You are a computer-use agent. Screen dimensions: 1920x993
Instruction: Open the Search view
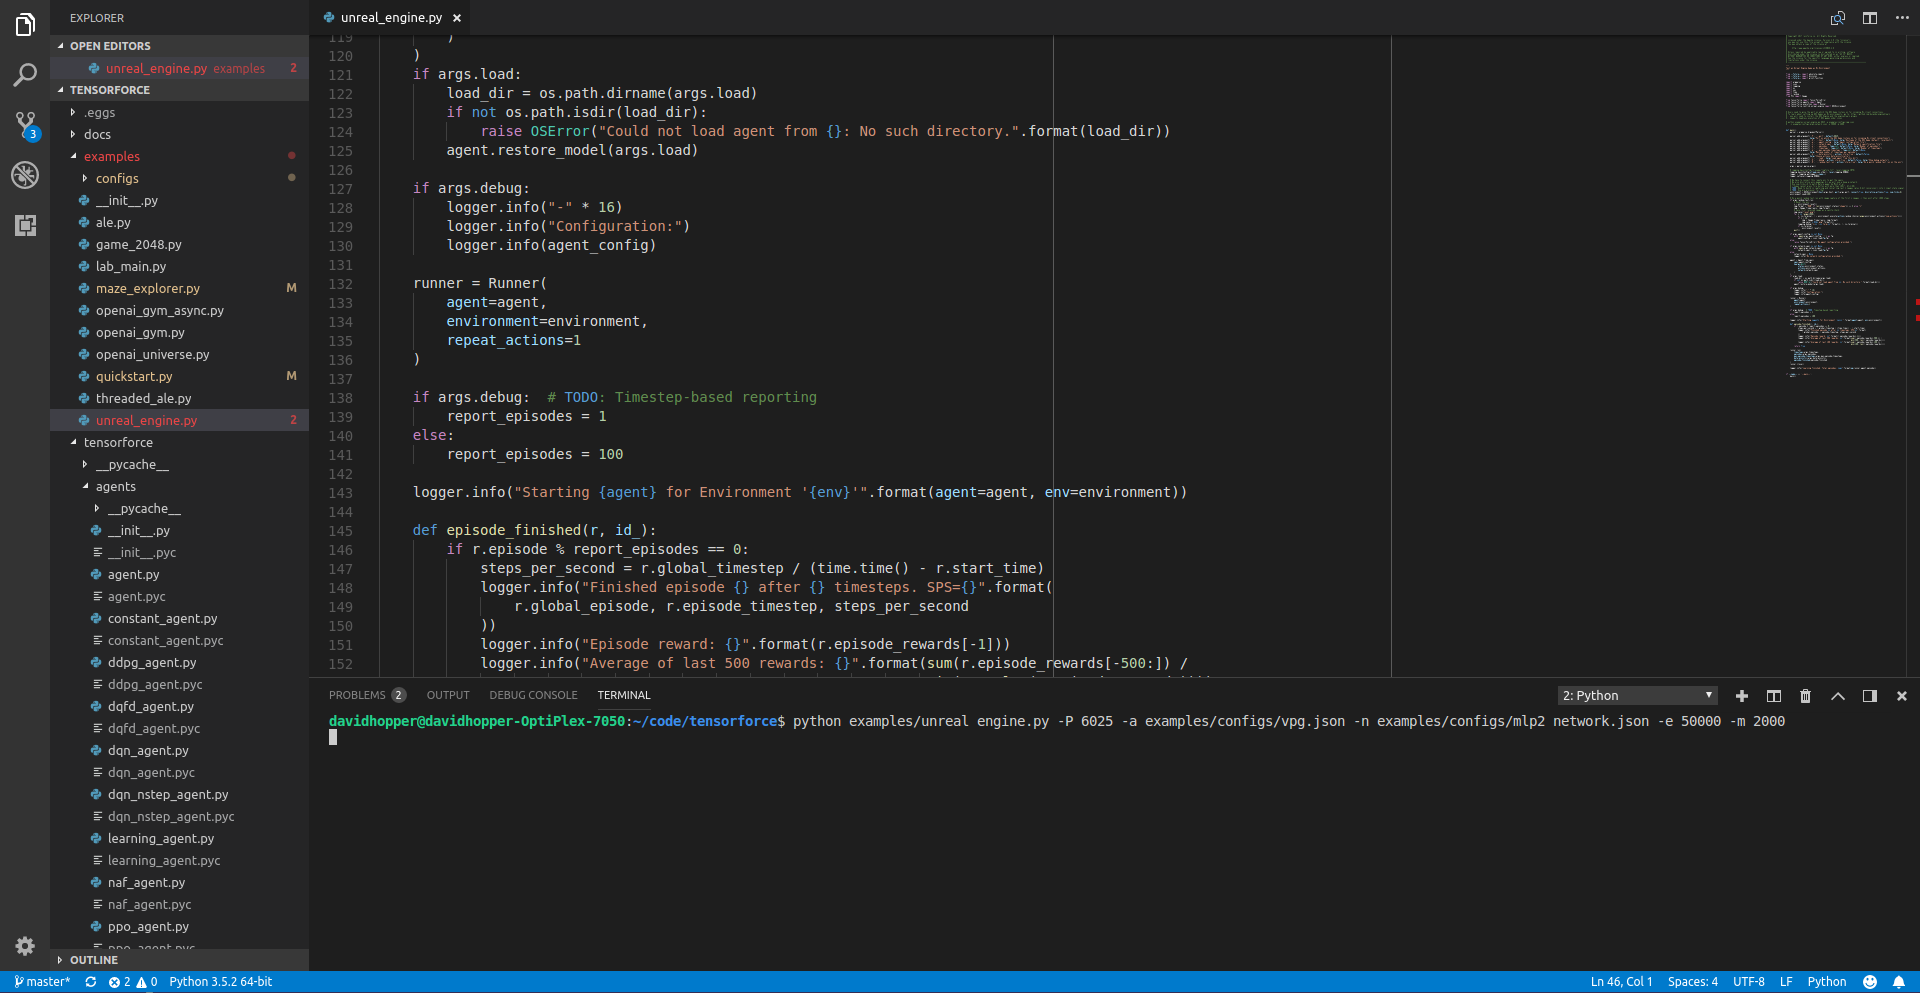tap(25, 75)
